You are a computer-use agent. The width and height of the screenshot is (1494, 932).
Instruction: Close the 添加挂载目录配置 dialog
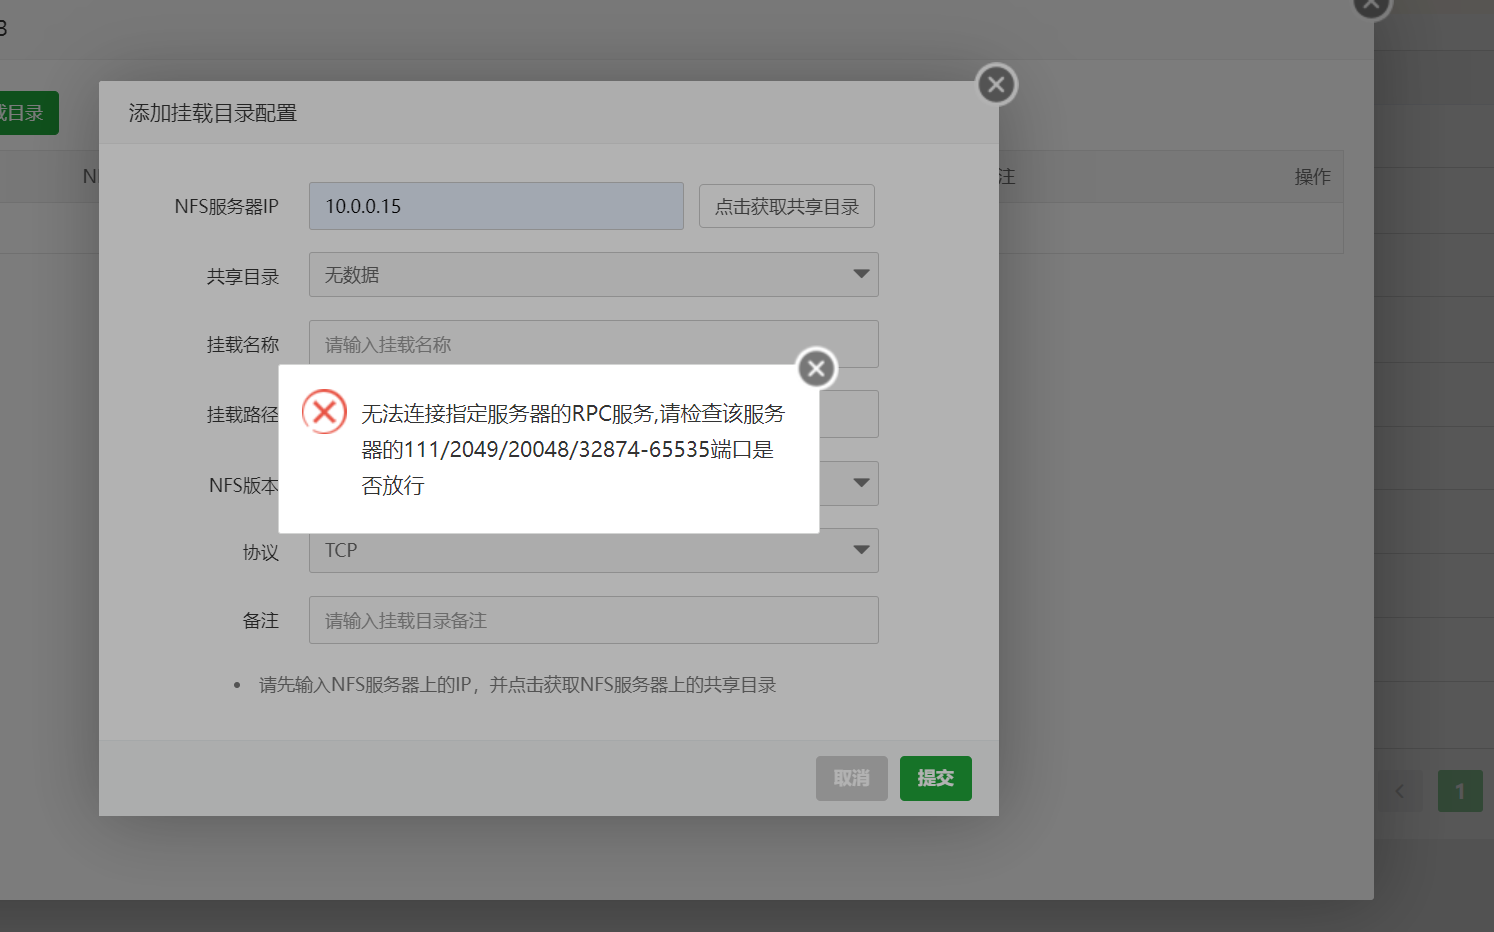(x=996, y=85)
